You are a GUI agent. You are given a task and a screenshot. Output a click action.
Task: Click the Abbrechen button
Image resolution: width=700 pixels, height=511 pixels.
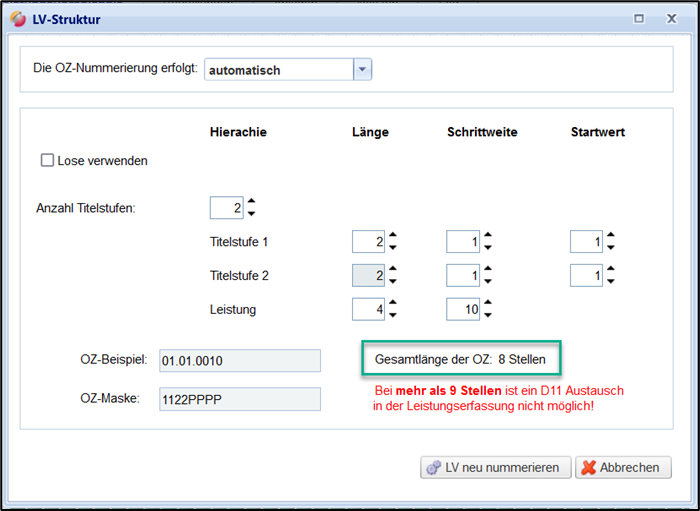click(623, 467)
